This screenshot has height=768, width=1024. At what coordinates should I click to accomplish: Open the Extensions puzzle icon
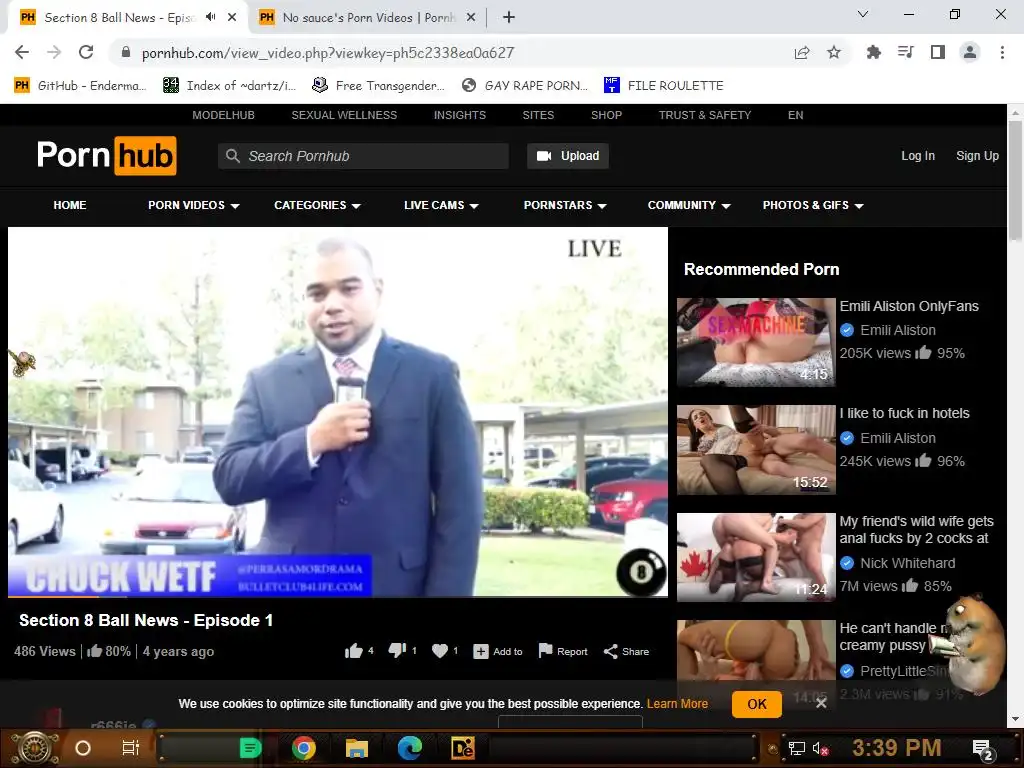point(873,52)
